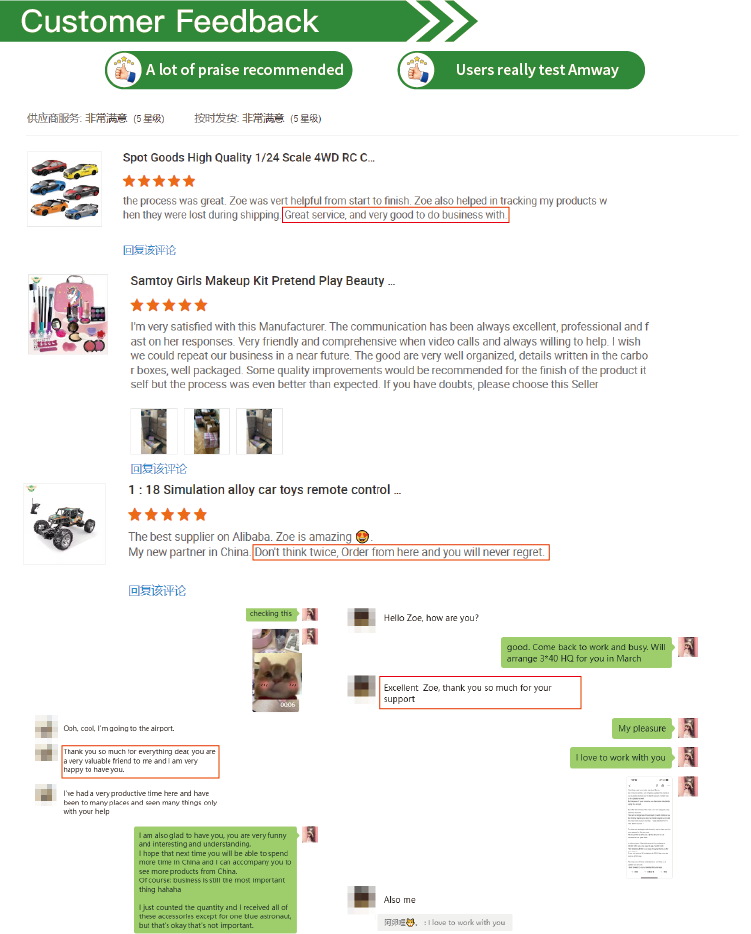The width and height of the screenshot is (751, 934).
Task: View the second review photo of packed boxes
Action: click(207, 431)
